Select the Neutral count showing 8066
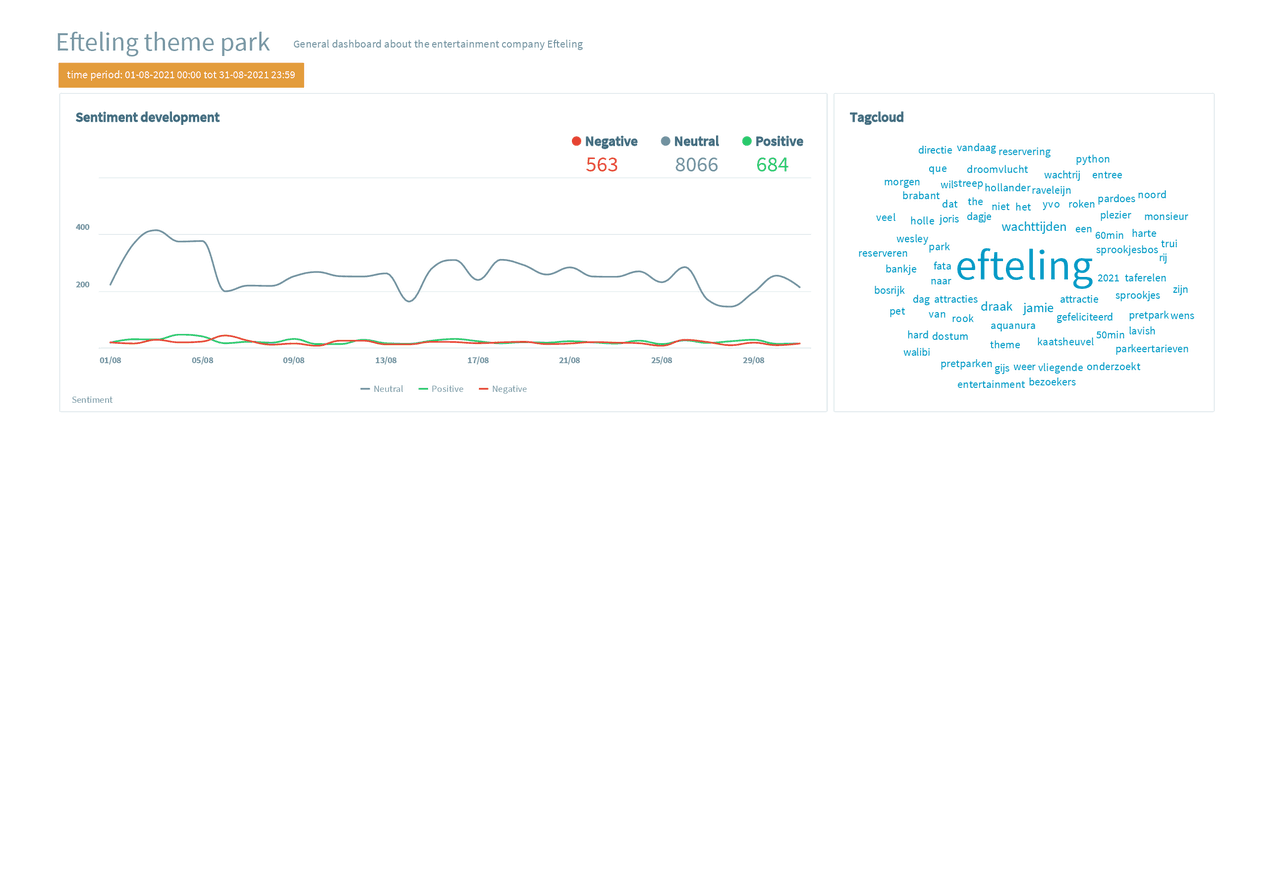 695,164
